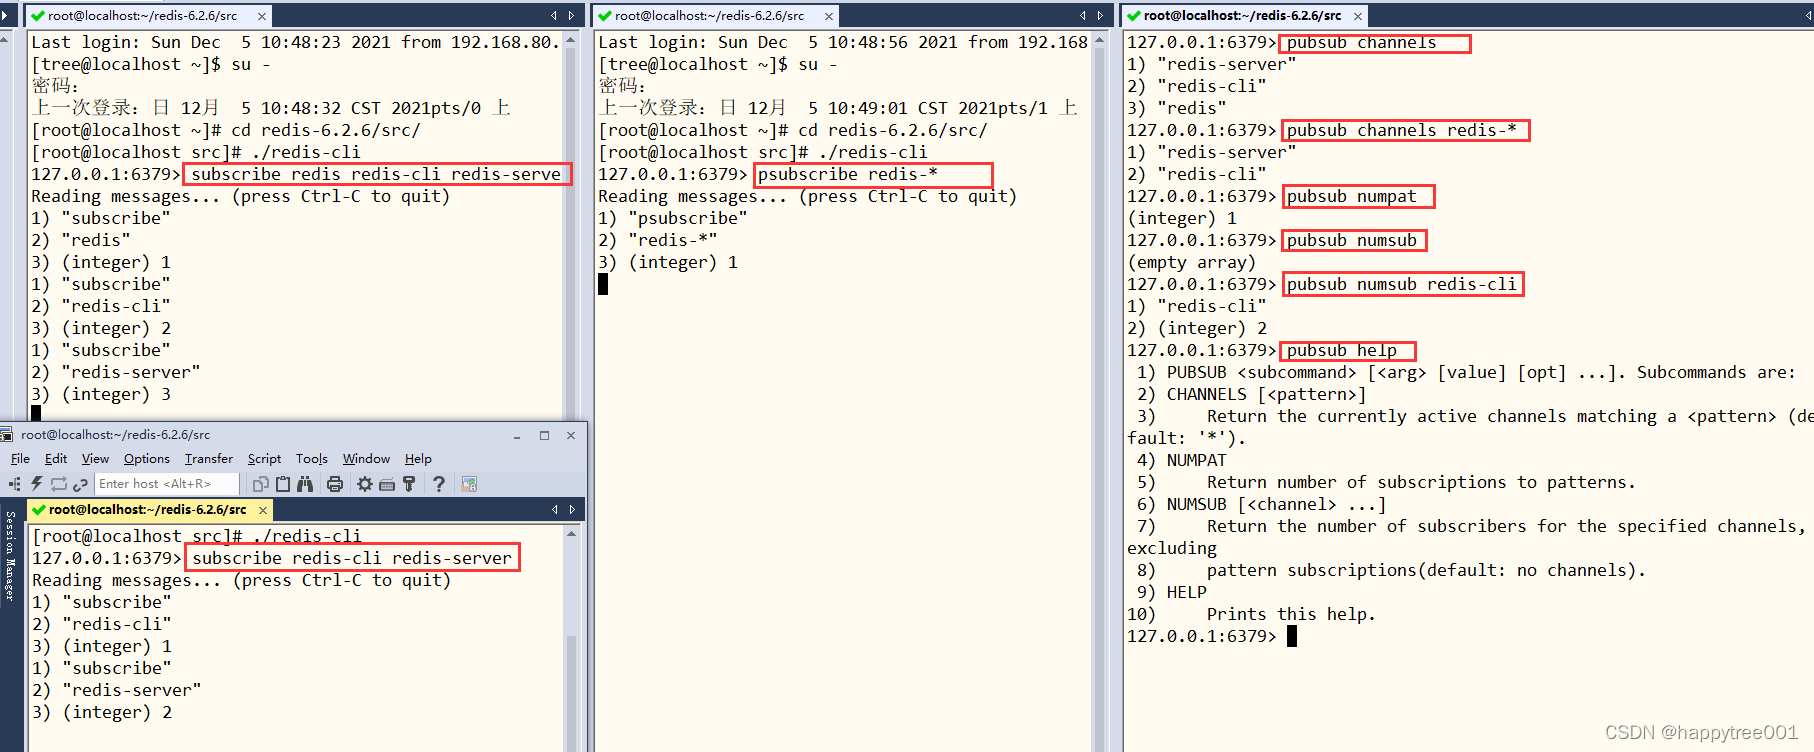Open Session Manager connect toolbar icon
This screenshot has height=752, width=1814.
click(15, 484)
